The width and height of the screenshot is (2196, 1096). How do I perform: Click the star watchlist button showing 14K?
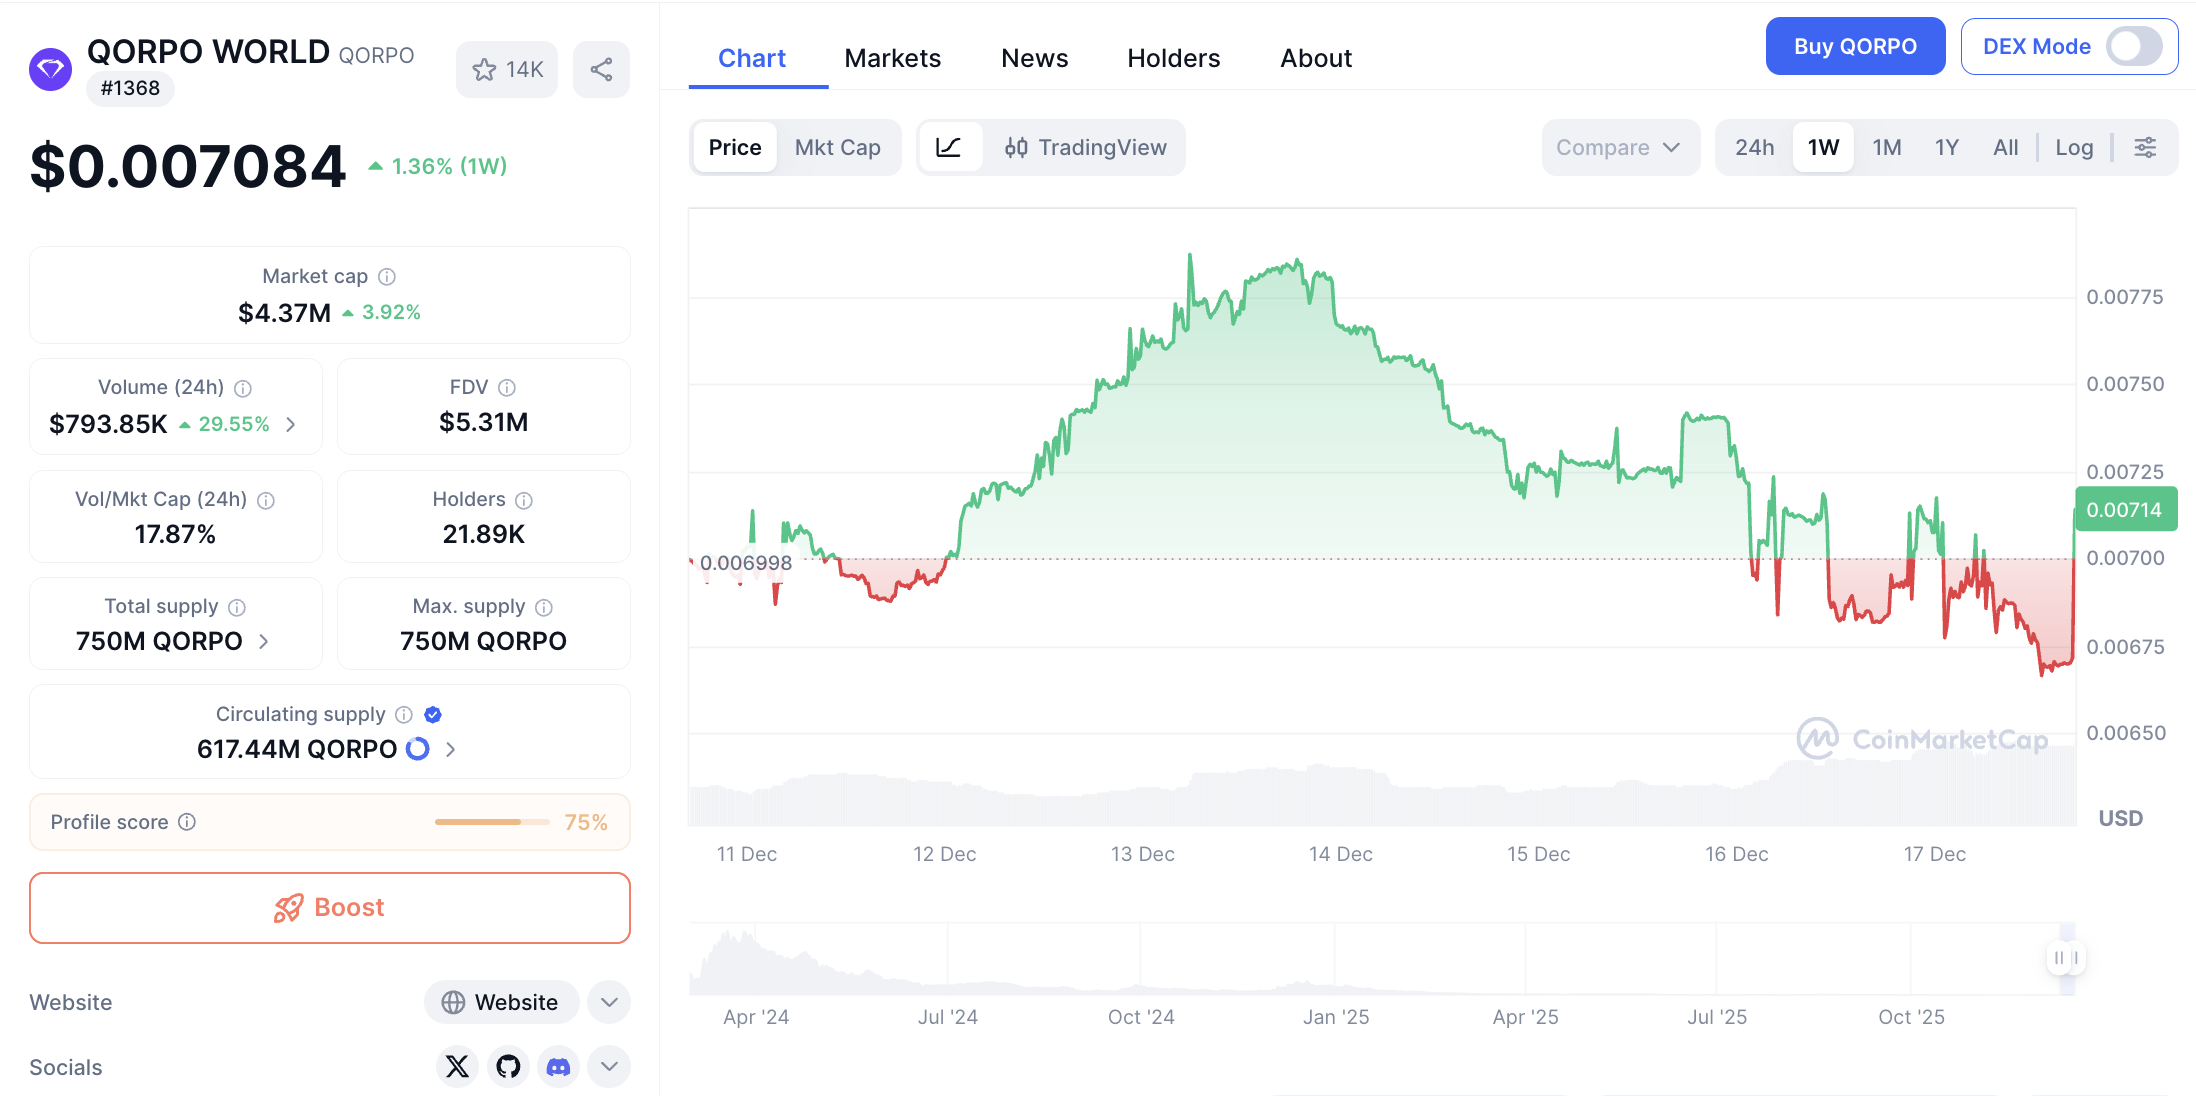507,69
